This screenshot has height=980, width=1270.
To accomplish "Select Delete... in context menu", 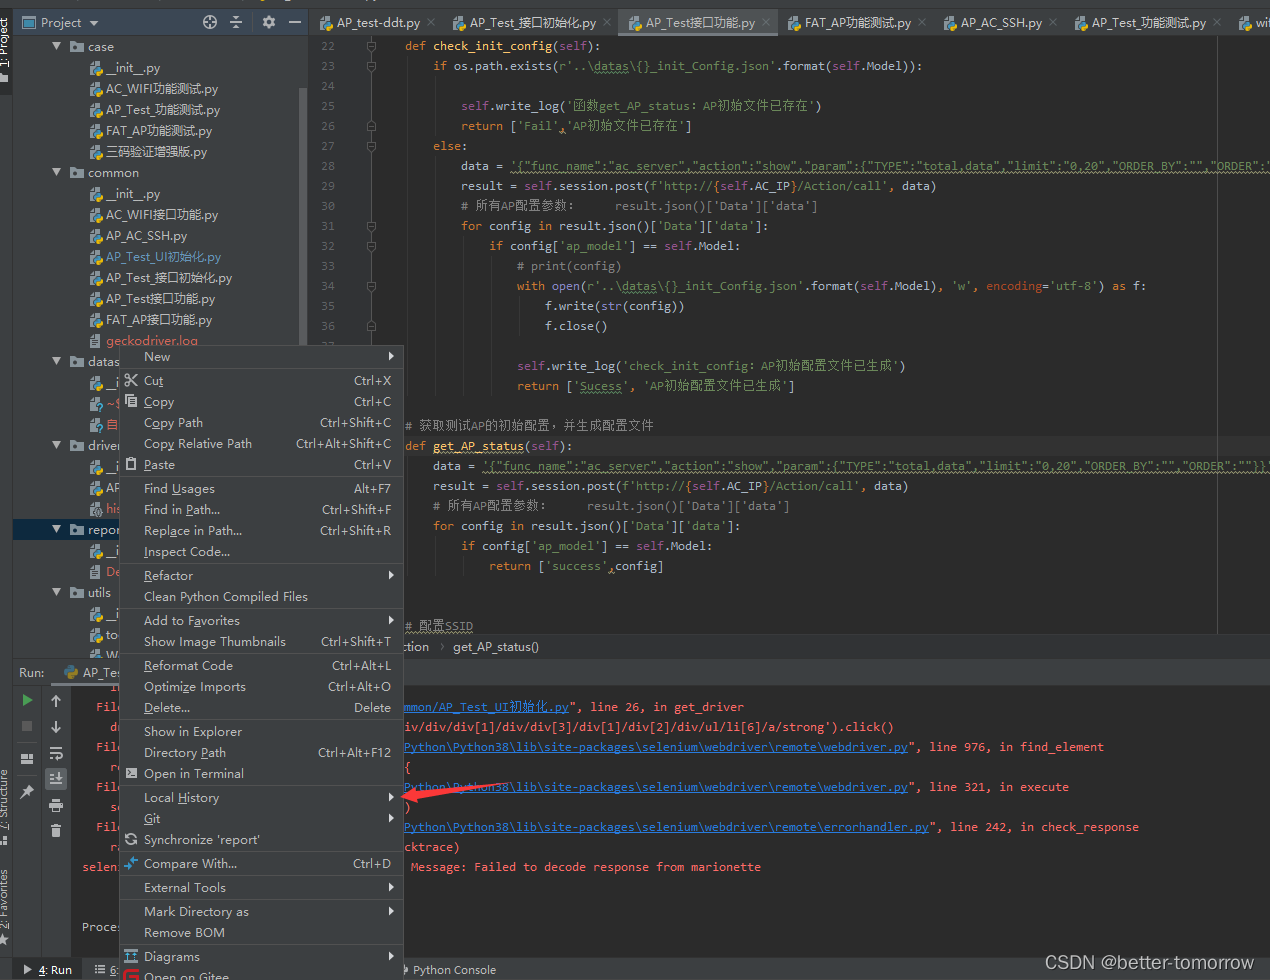I will point(261,707).
